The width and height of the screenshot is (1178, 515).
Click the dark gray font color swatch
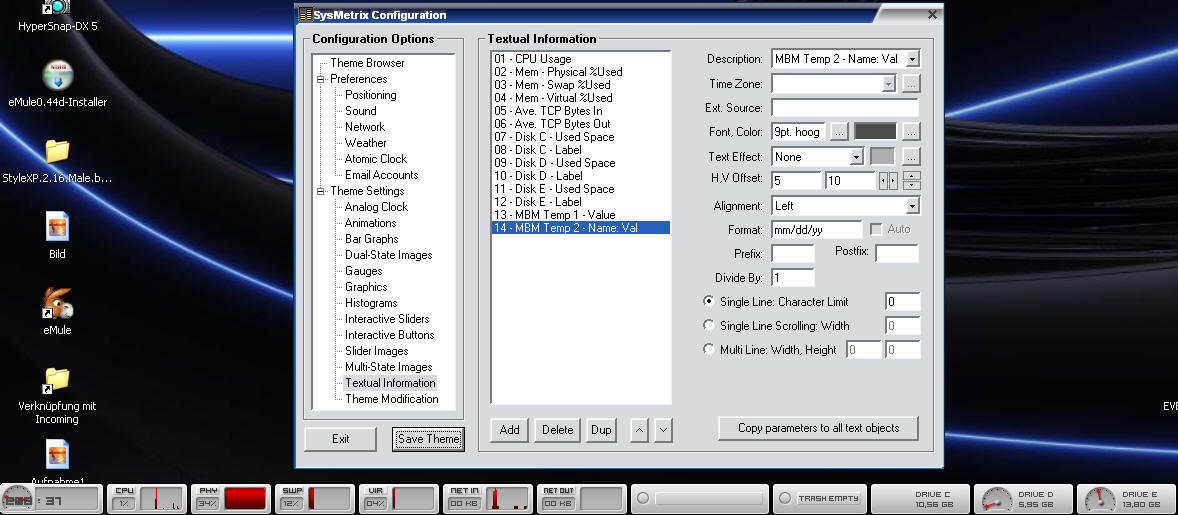pos(875,131)
